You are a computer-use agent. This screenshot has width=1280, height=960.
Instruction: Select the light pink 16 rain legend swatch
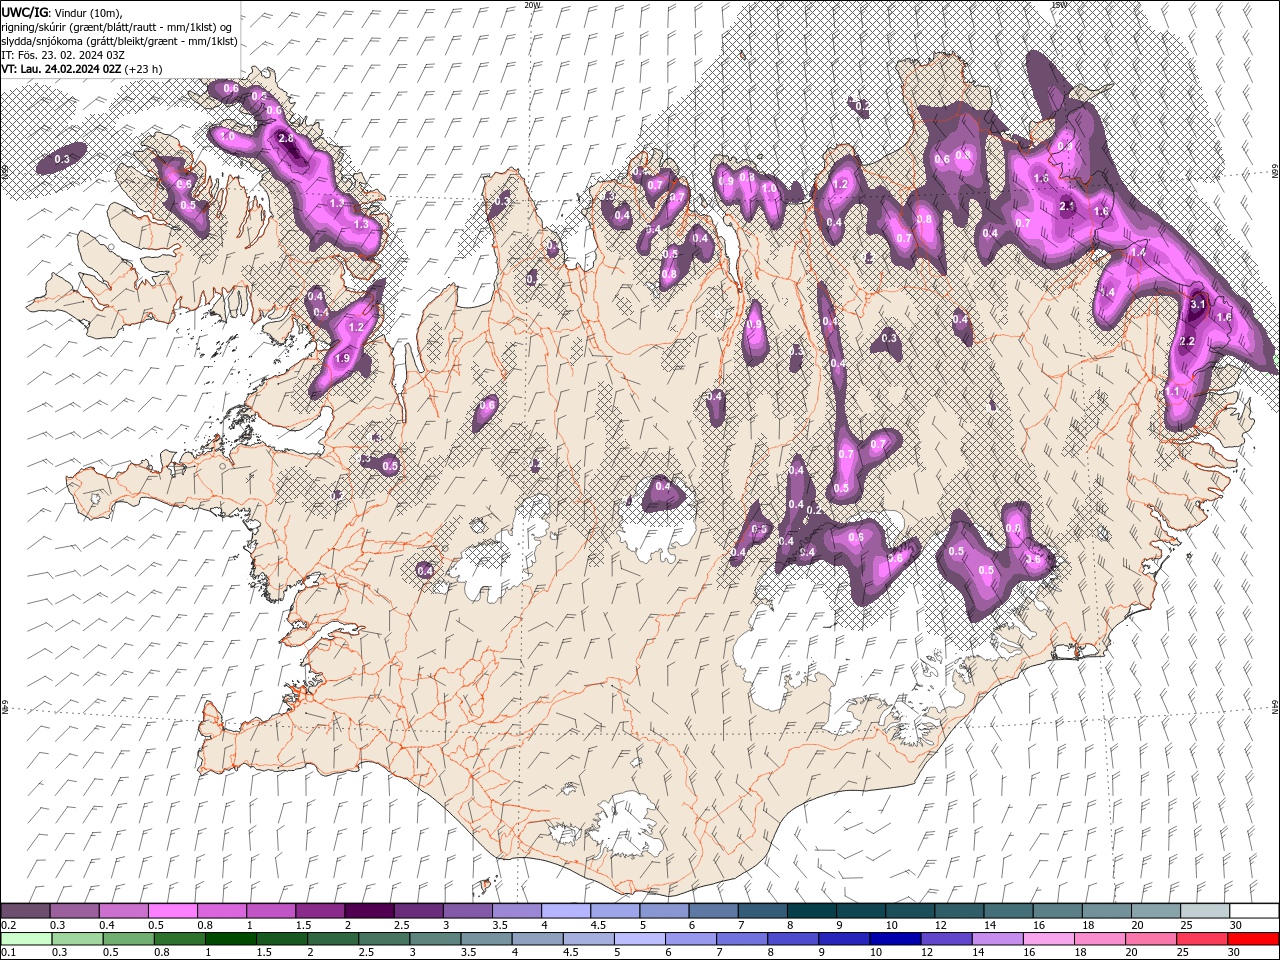click(x=1050, y=938)
